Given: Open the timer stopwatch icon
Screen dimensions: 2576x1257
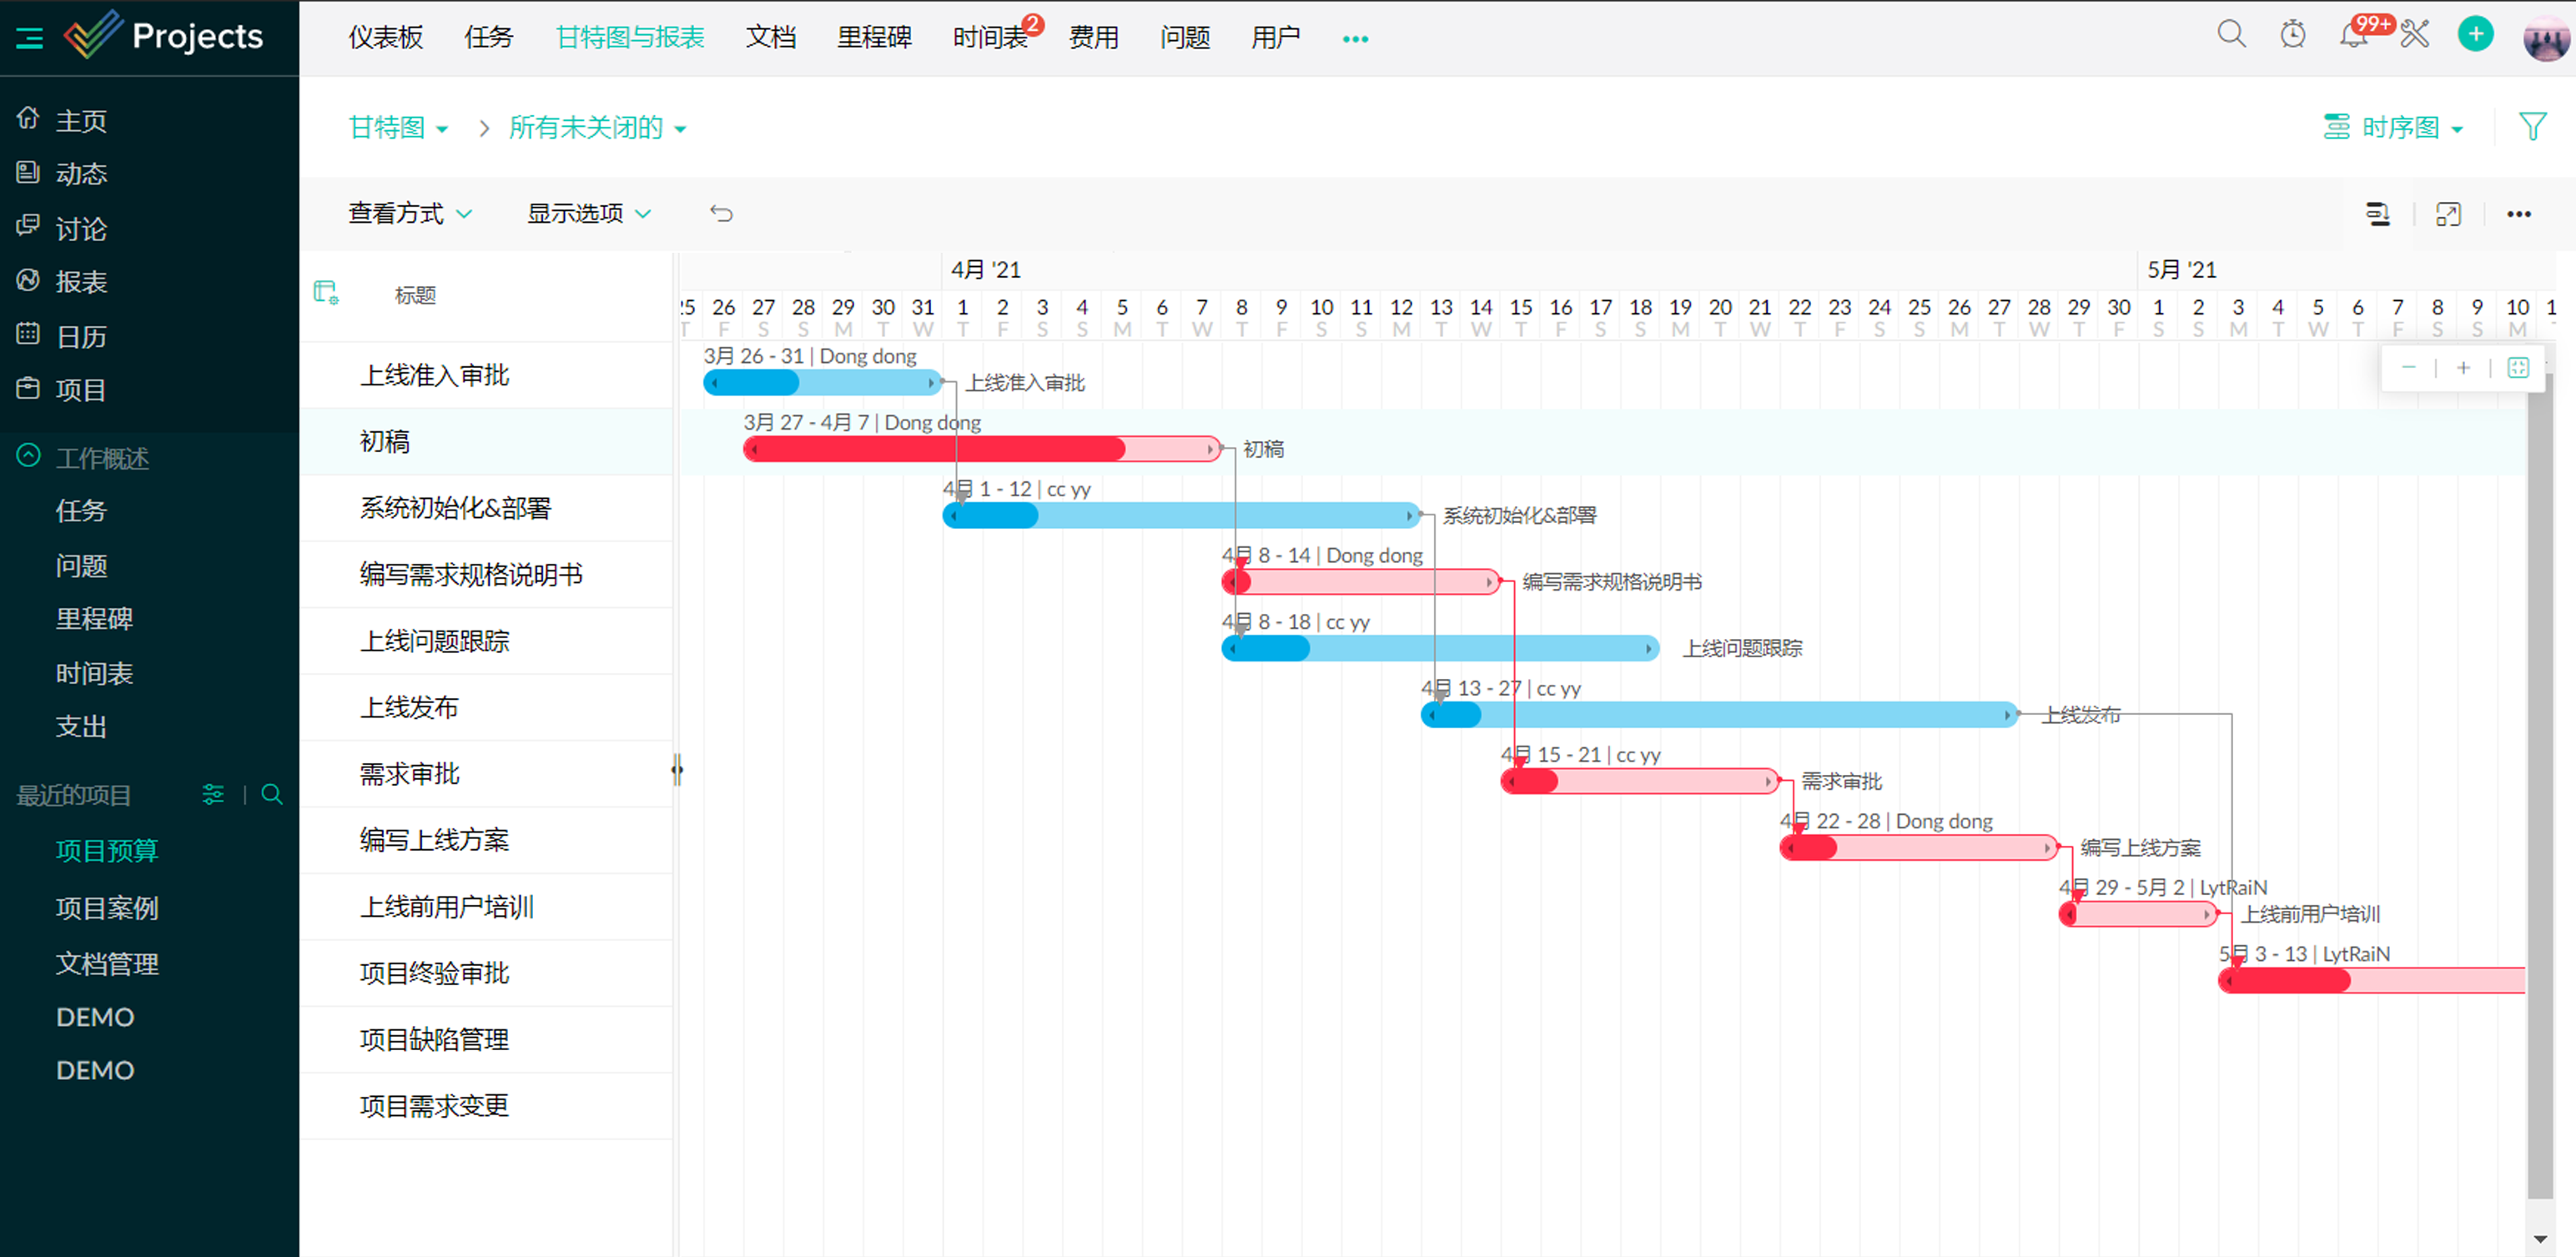Looking at the screenshot, I should click(2292, 35).
